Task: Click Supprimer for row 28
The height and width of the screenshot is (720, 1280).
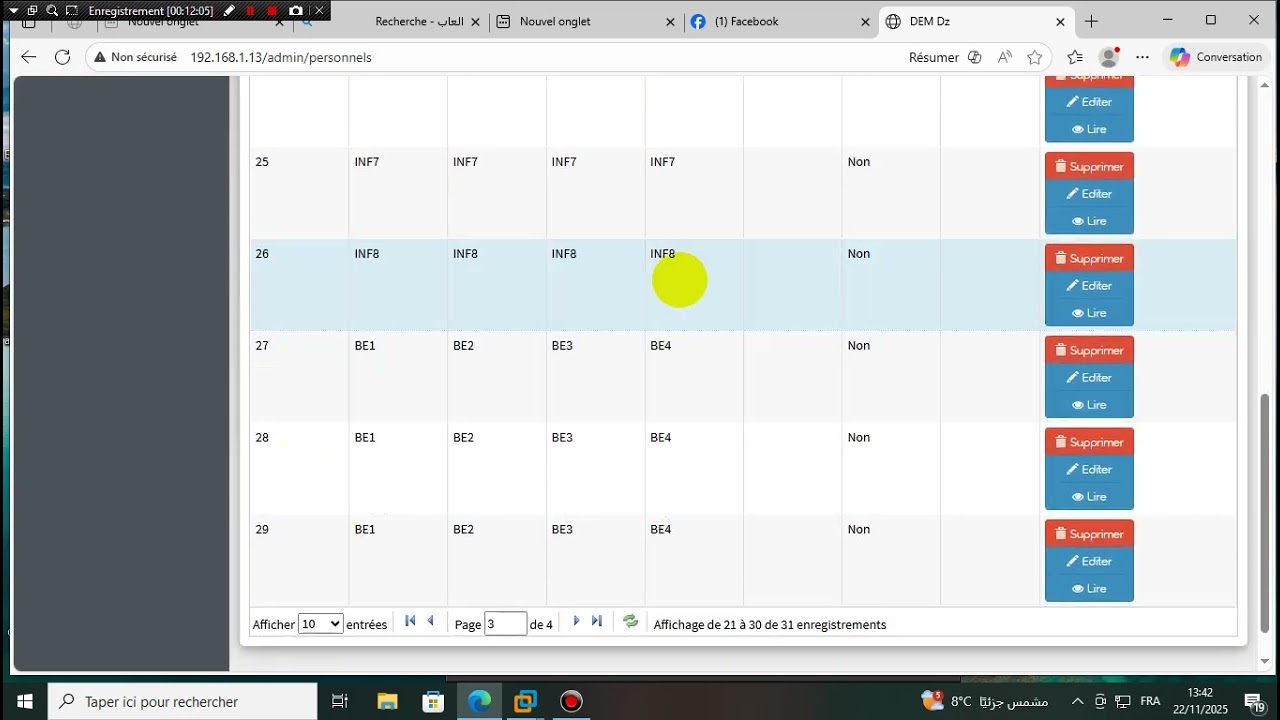Action: point(1089,443)
